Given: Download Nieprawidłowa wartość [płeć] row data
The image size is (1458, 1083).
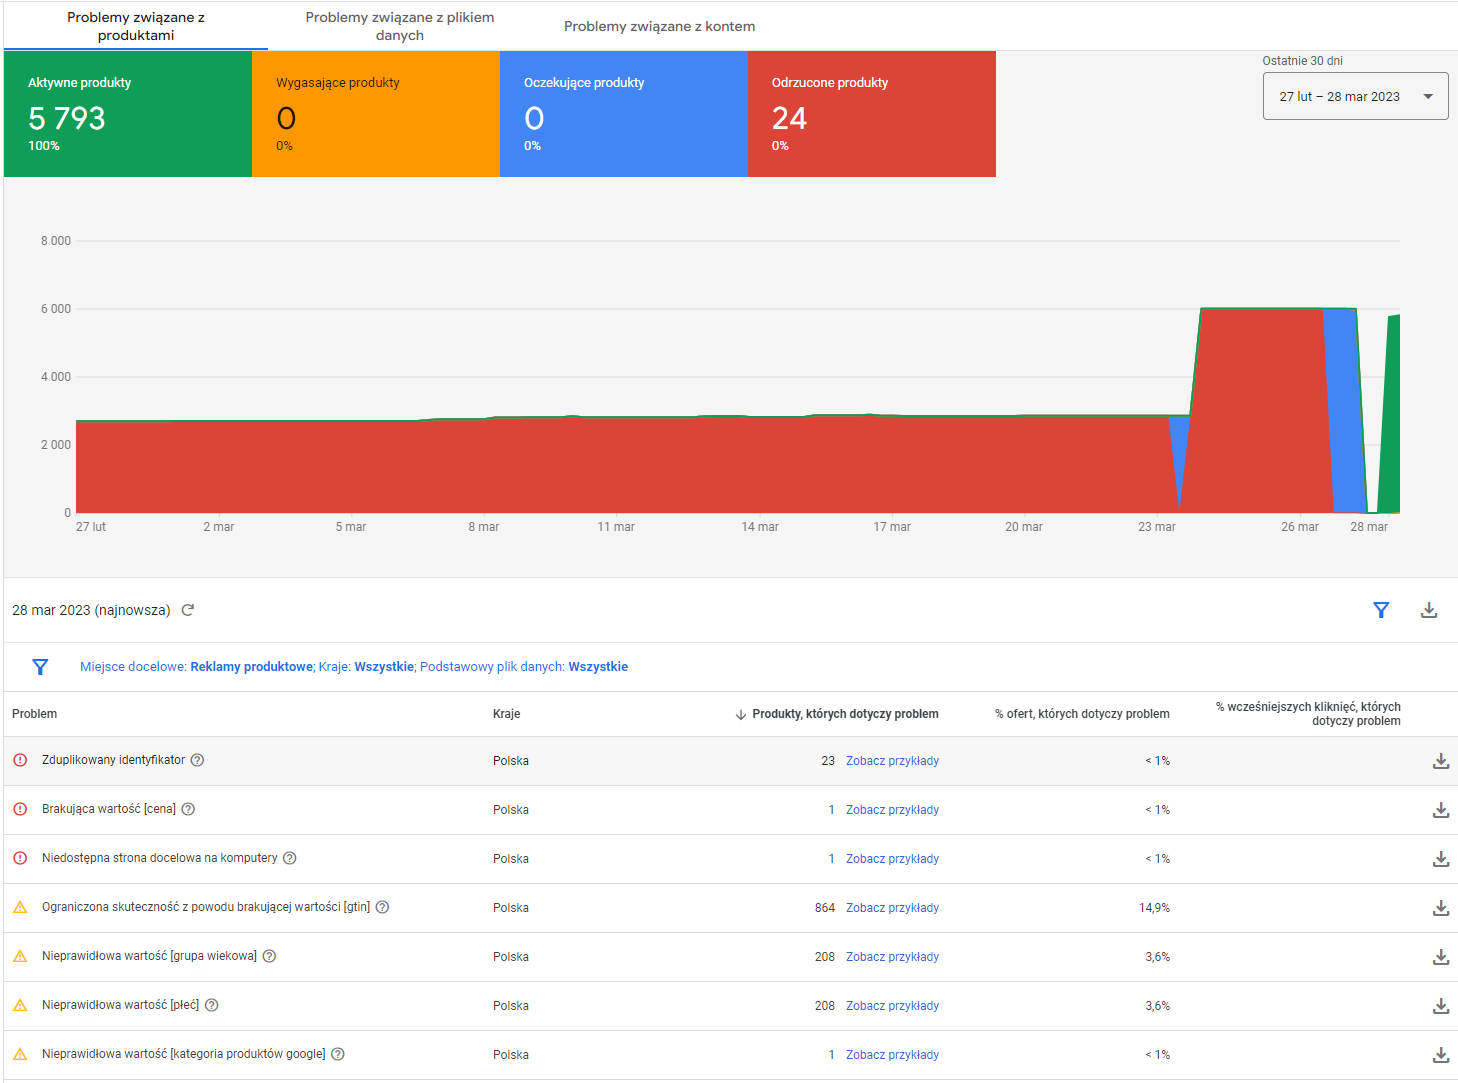Looking at the screenshot, I should [1441, 1006].
